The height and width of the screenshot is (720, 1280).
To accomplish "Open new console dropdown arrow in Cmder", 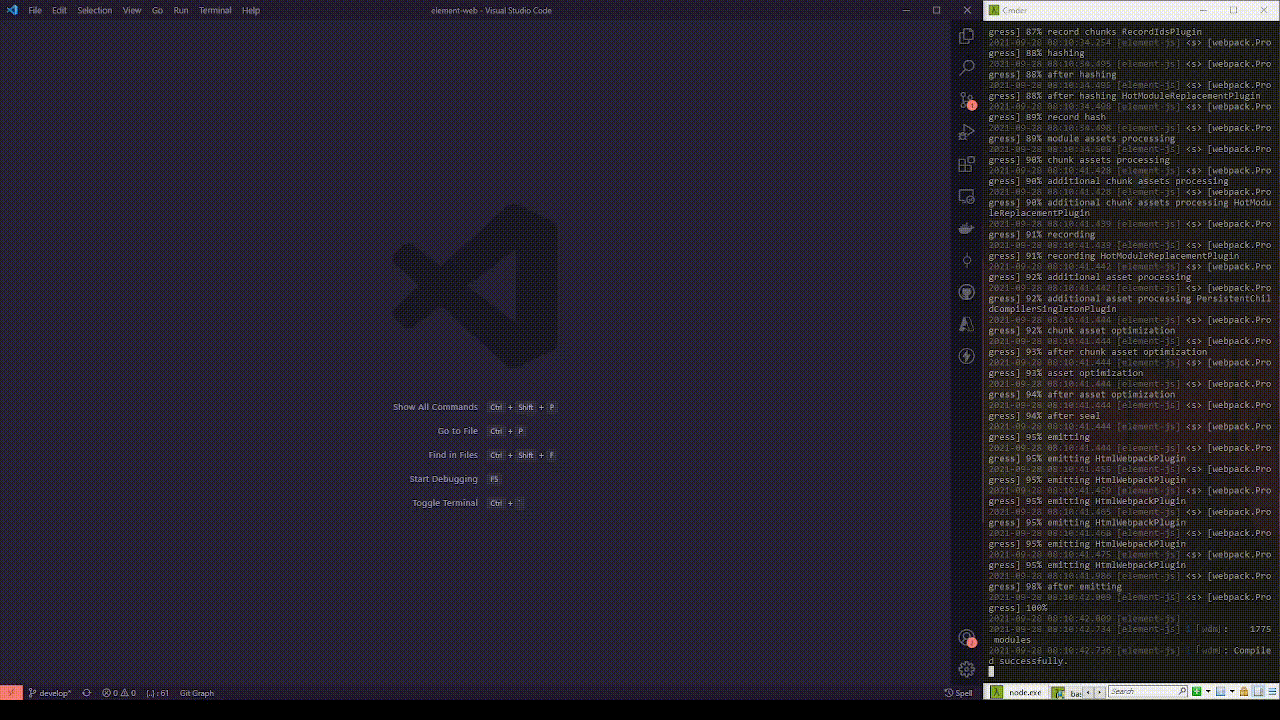I will click(x=1208, y=692).
